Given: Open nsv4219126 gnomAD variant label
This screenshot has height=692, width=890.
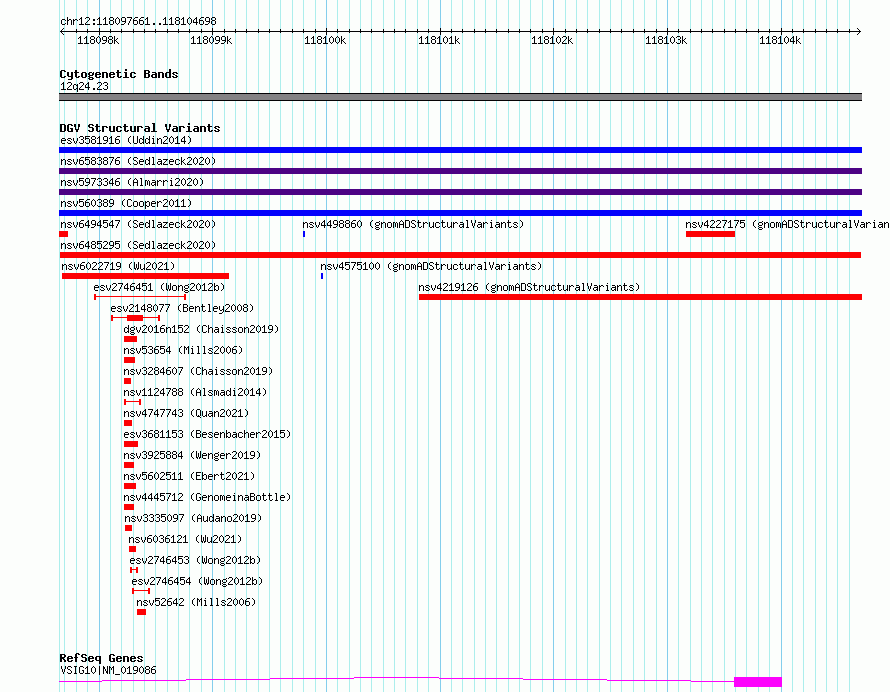Looking at the screenshot, I should (x=529, y=287).
